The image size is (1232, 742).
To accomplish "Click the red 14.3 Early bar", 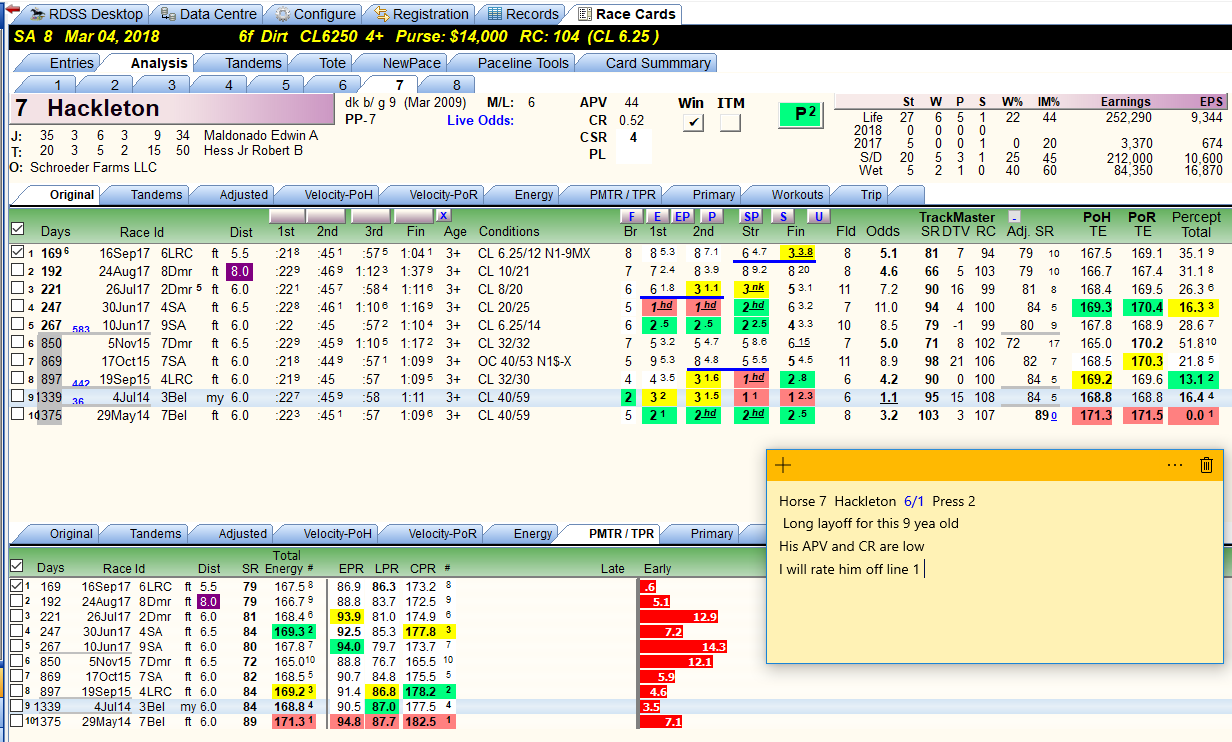I will 683,647.
